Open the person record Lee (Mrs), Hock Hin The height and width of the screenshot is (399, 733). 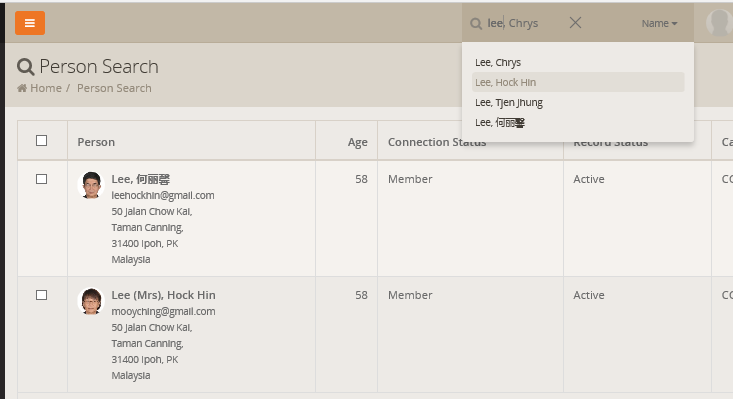[x=163, y=295]
